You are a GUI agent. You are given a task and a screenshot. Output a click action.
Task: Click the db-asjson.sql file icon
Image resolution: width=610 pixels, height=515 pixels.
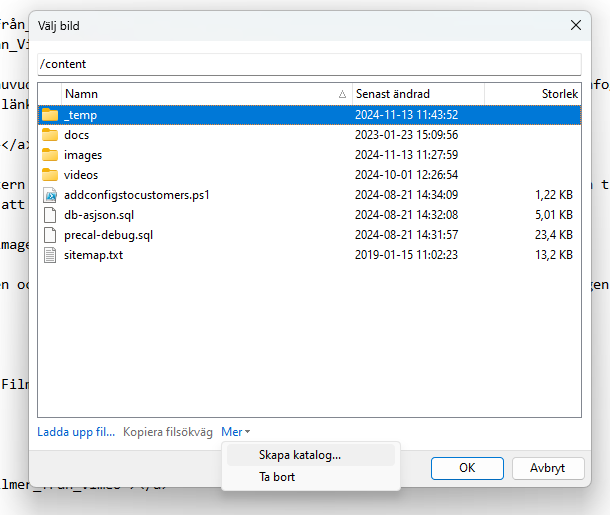[x=50, y=215]
